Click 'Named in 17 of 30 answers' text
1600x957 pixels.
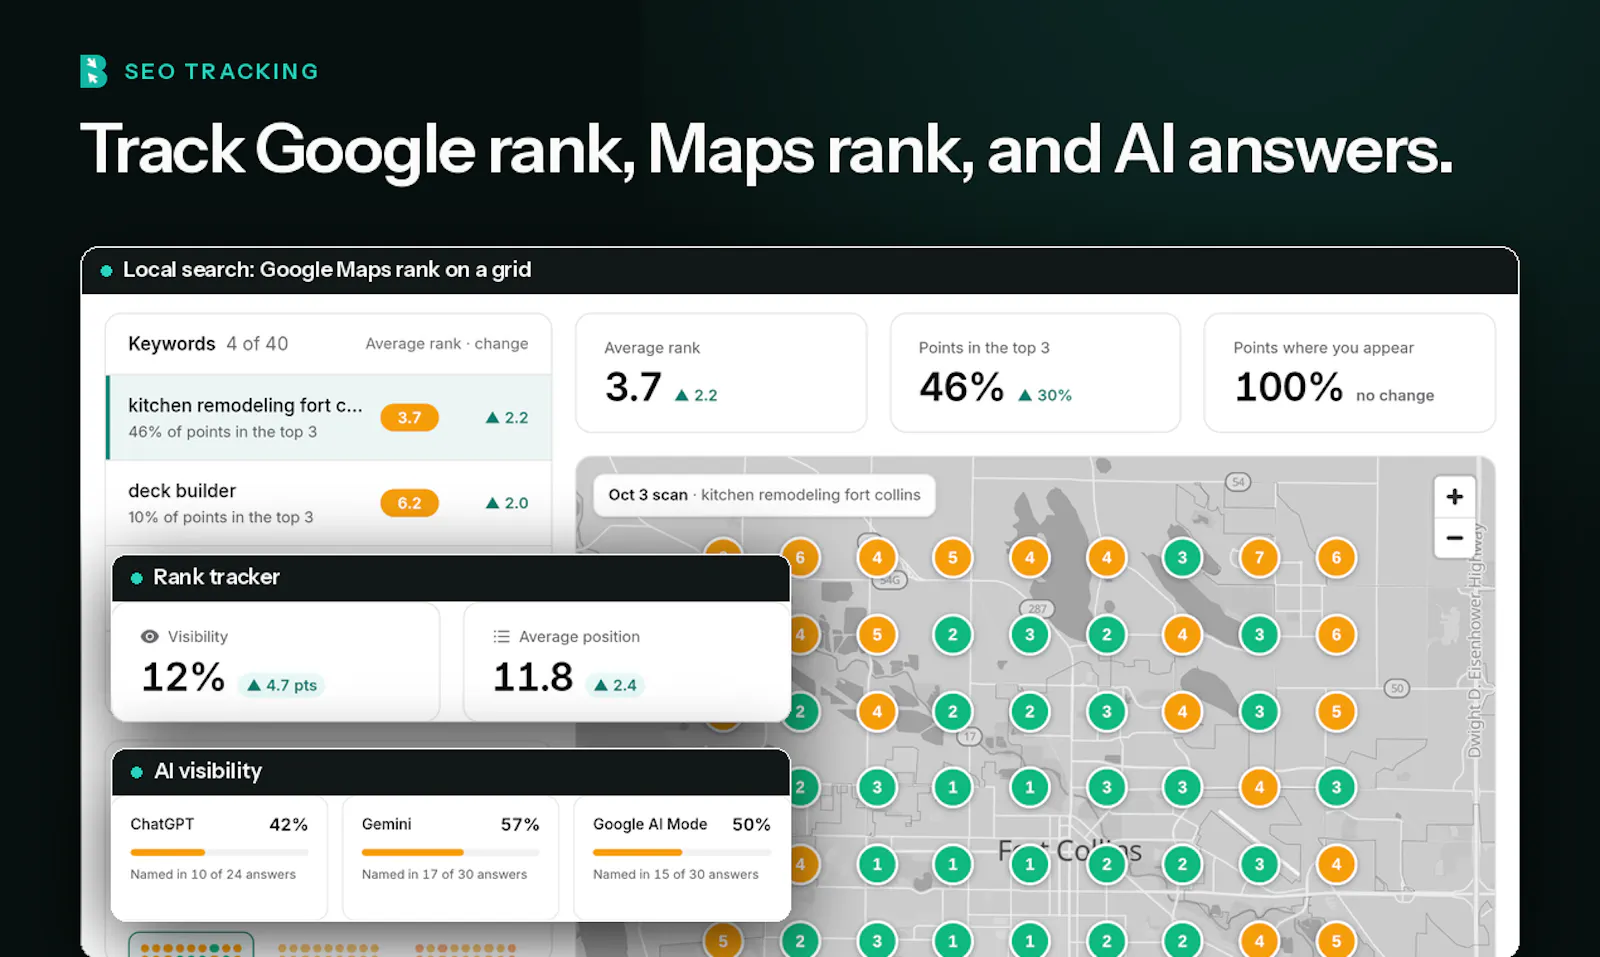click(x=444, y=874)
